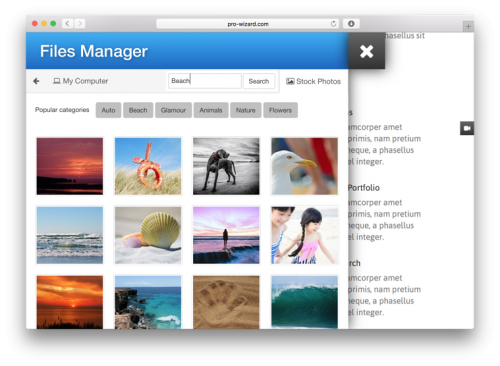Viewport: 500px width, 366px height.
Task: Click the Portfolio heading on the background page
Action: click(x=364, y=188)
